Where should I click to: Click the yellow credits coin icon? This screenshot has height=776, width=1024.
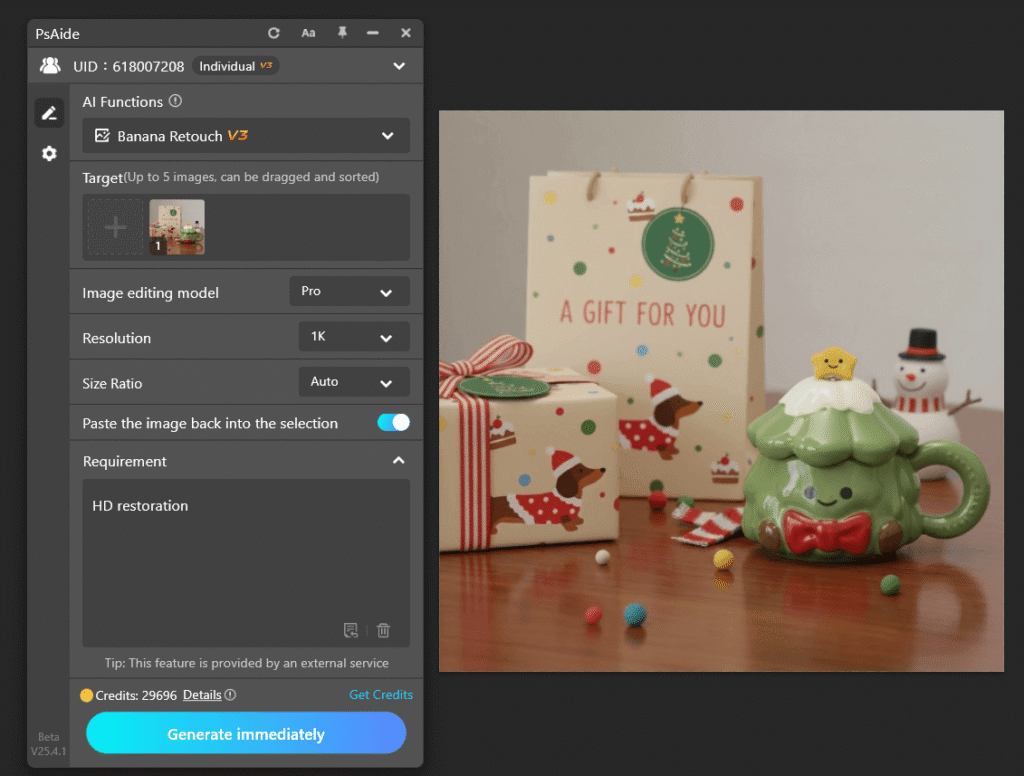click(x=85, y=694)
